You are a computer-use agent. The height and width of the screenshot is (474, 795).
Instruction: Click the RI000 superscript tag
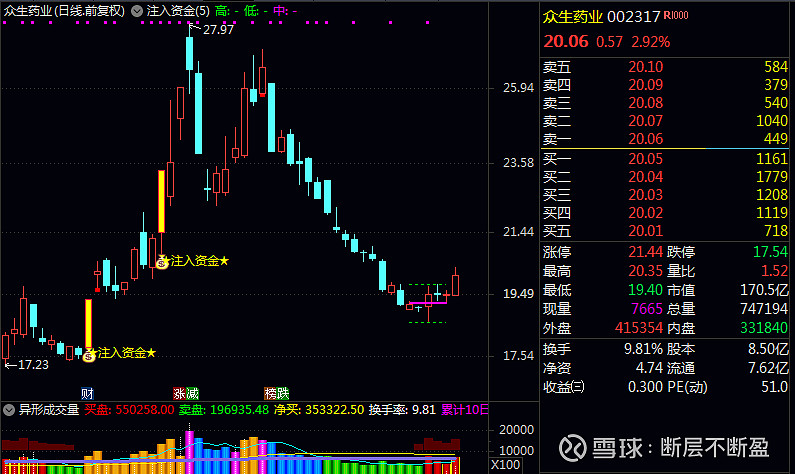(676, 15)
